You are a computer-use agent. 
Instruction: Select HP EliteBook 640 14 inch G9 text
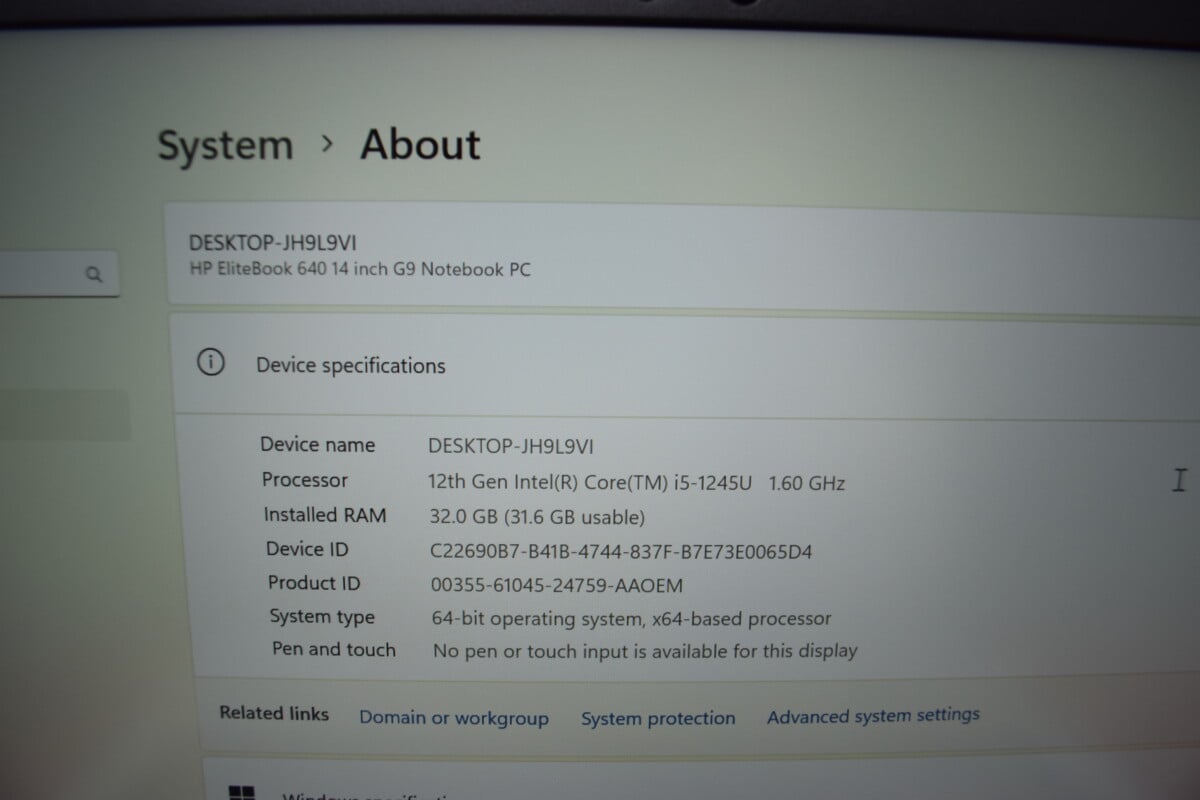pyautogui.click(x=360, y=269)
